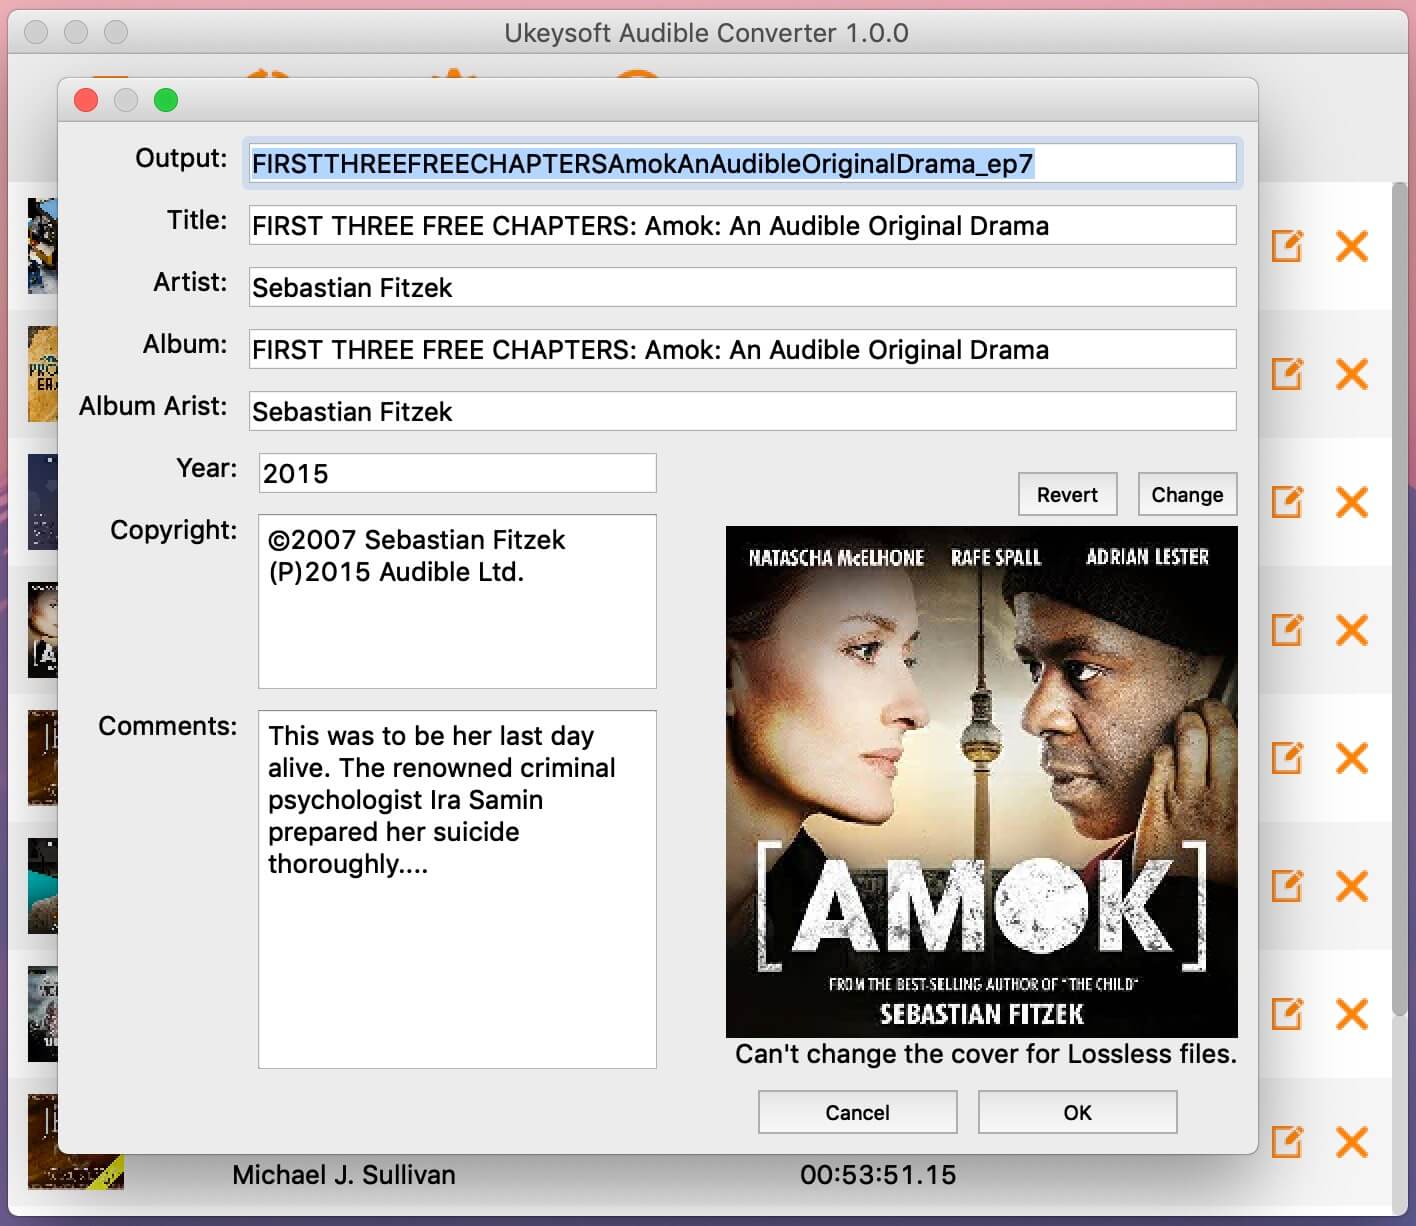
Task: Click the book thumbnail in Michael J. Sullivan row
Action: point(76,1141)
